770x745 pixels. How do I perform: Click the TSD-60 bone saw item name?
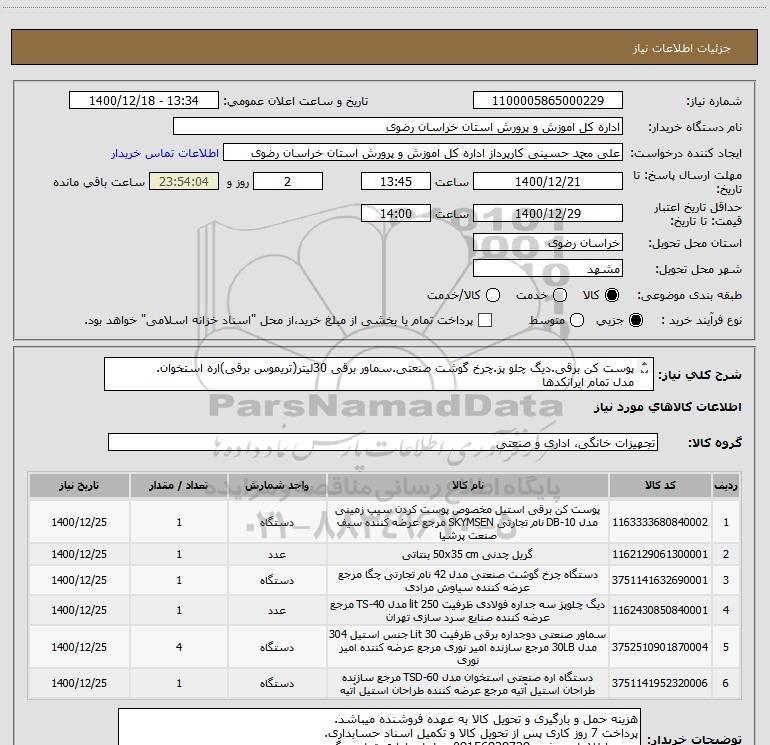[x=468, y=683]
